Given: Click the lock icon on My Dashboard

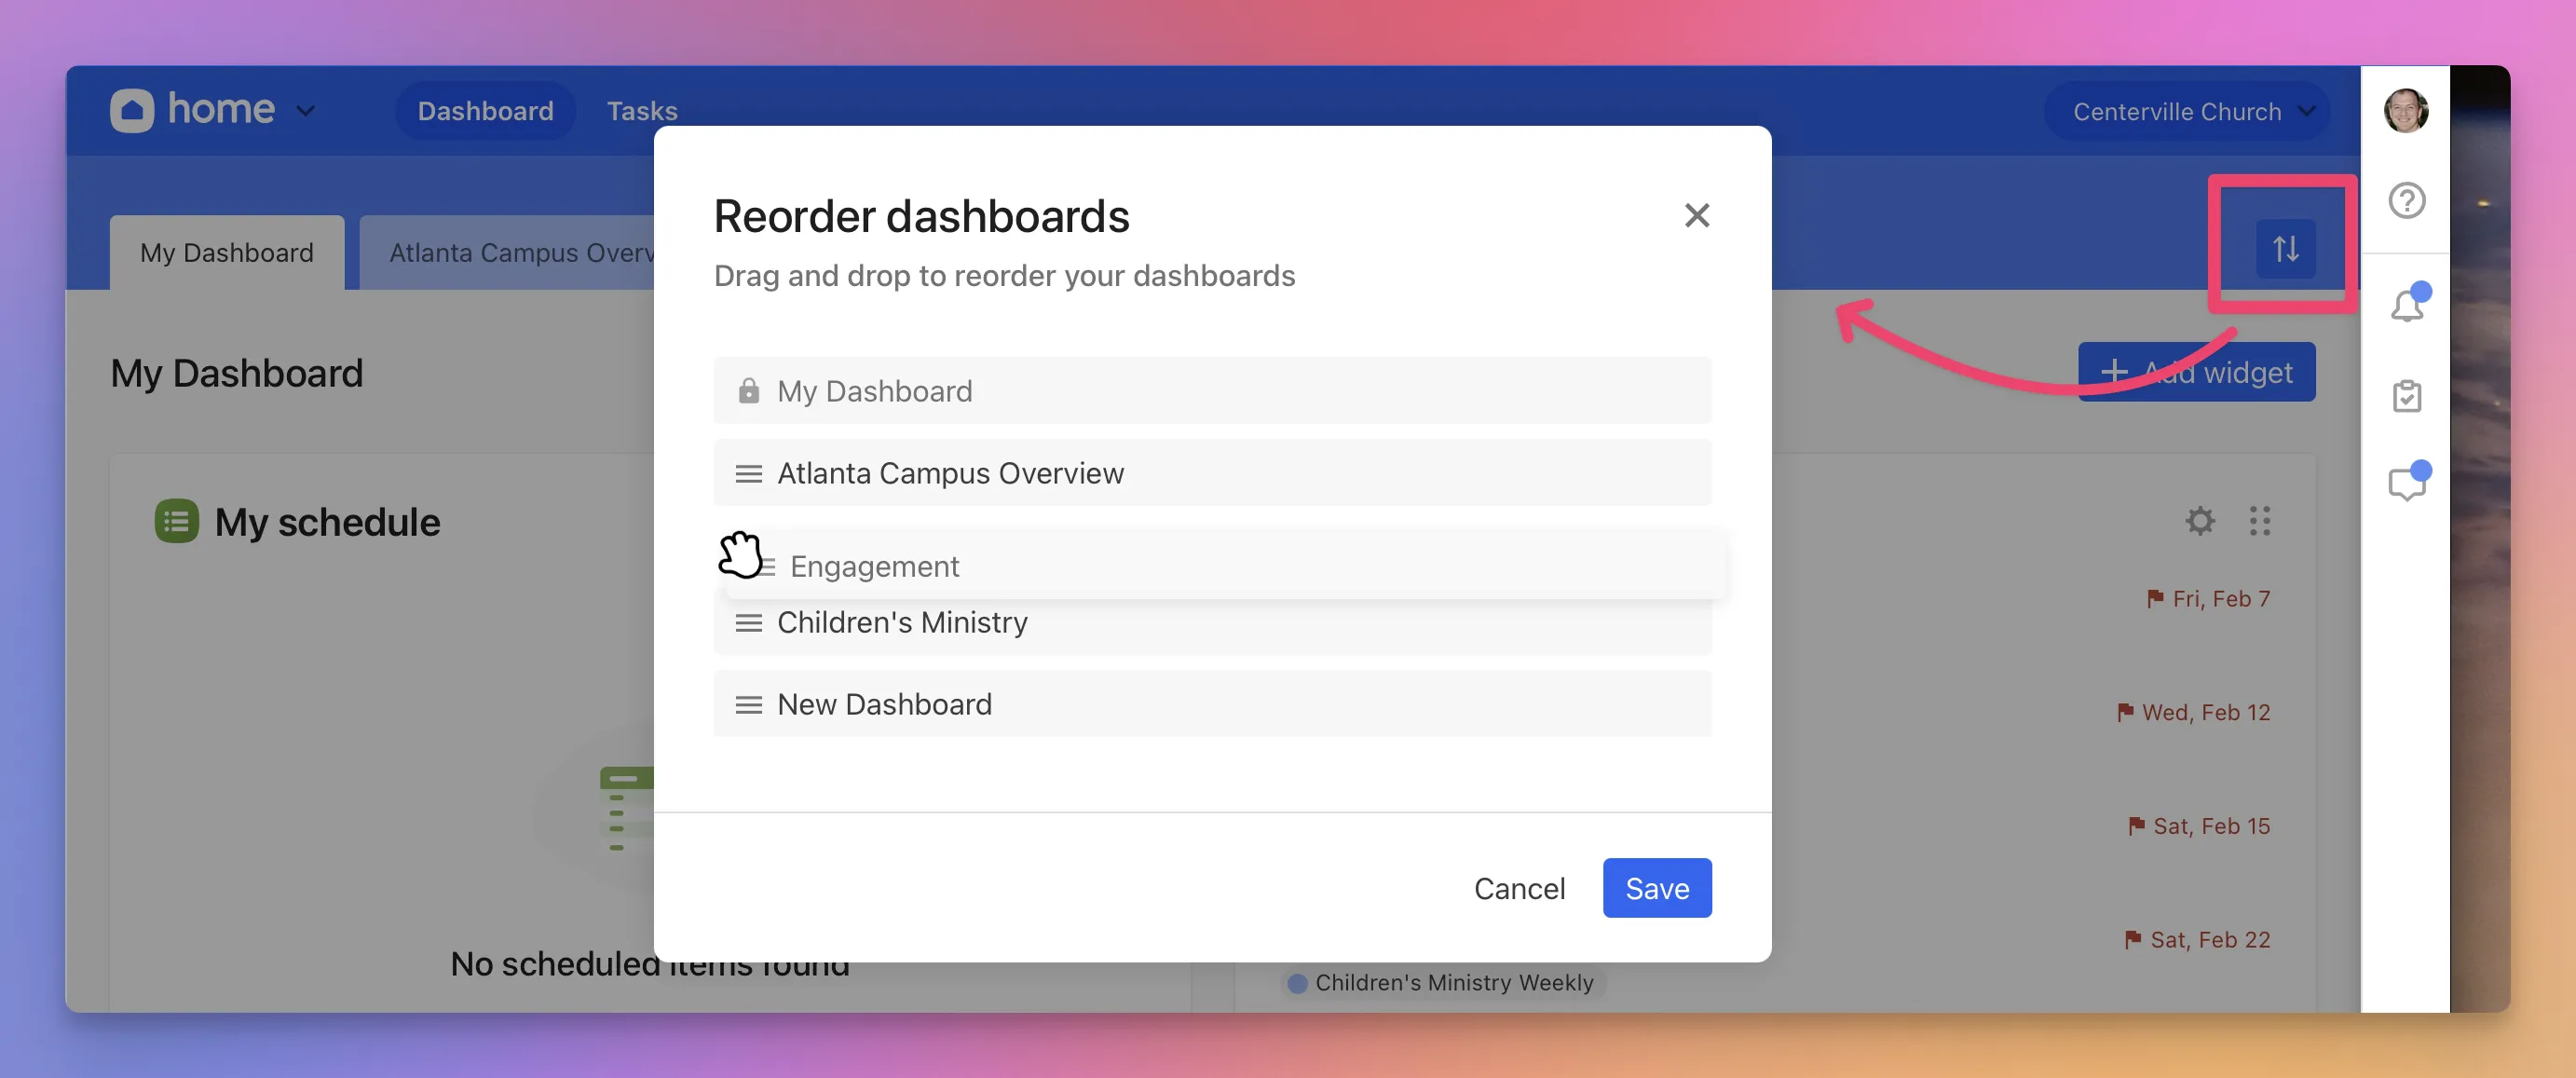Looking at the screenshot, I should pos(748,391).
